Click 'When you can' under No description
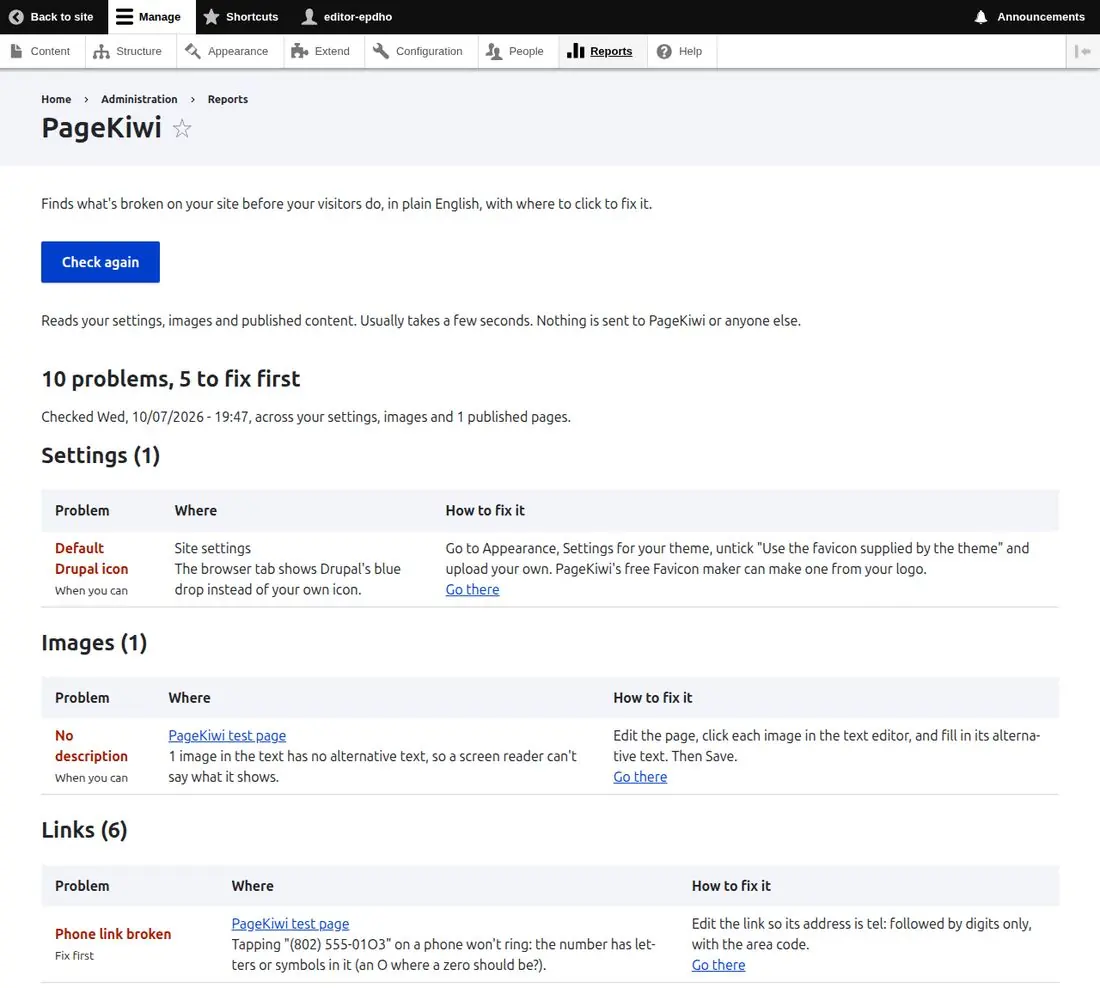The image size is (1100, 988). point(91,778)
